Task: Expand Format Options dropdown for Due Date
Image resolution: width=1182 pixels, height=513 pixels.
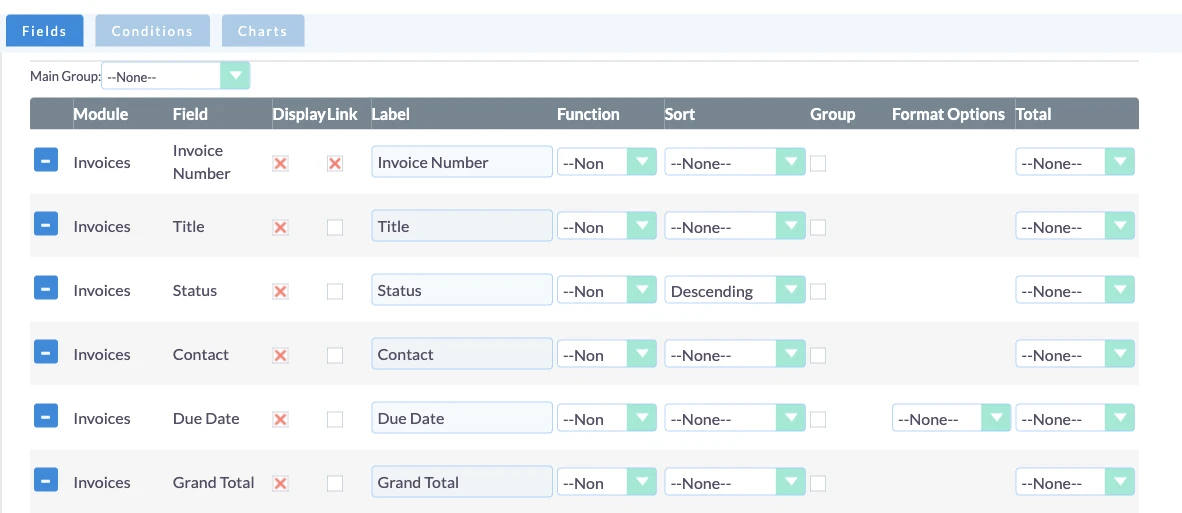Action: point(951,419)
